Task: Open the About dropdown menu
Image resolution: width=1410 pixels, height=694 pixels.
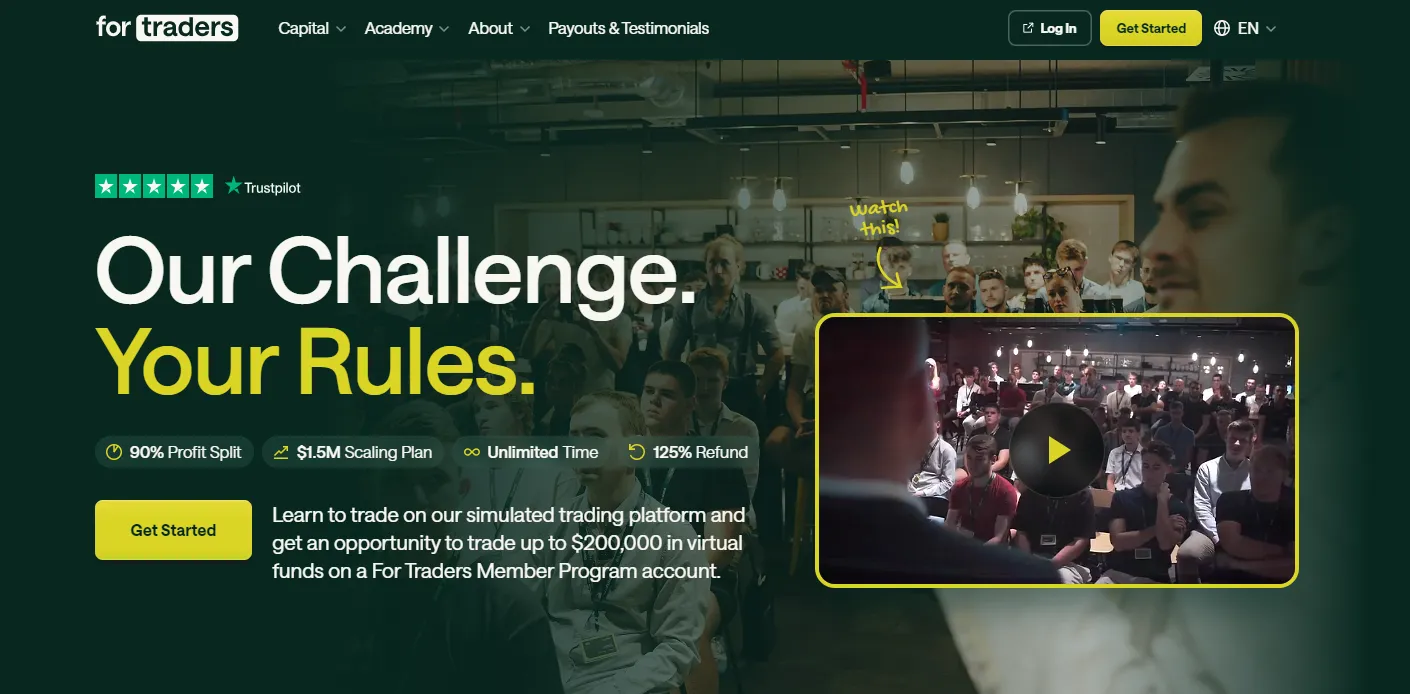Action: [x=499, y=28]
